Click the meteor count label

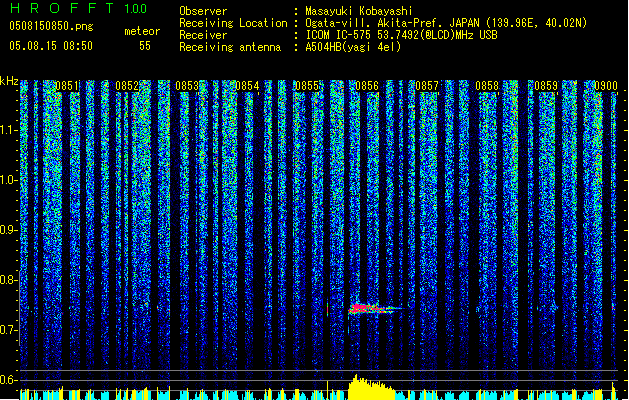(x=142, y=31)
